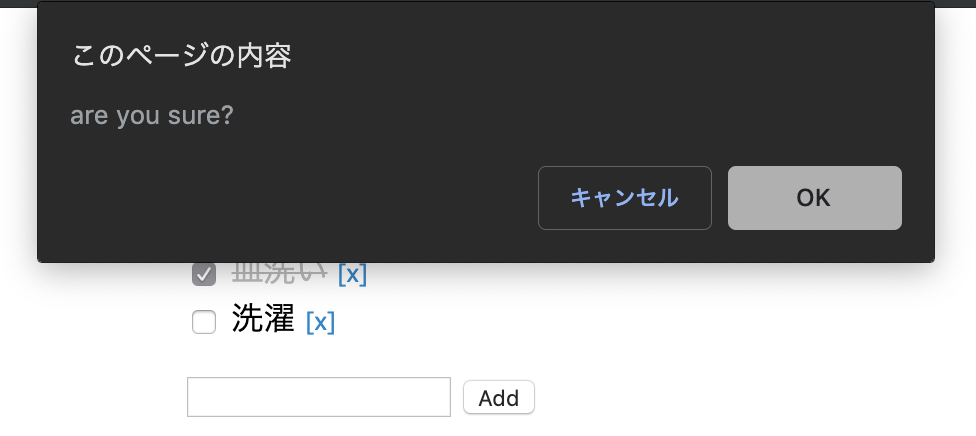Delete the 洗濯 item via its [x]

pos(320,322)
